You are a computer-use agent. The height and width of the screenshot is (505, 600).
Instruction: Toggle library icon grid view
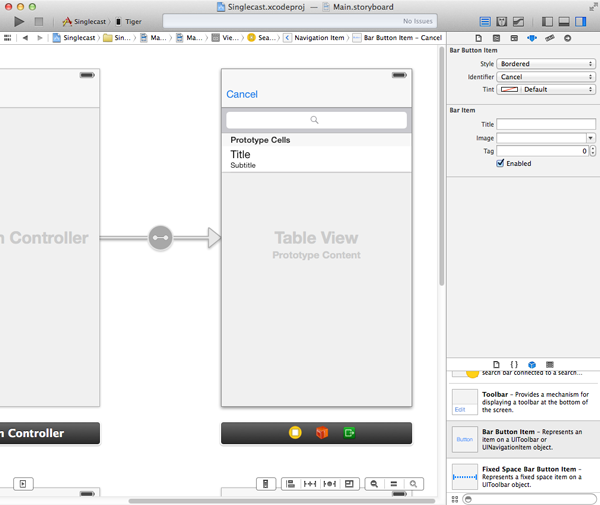[x=455, y=499]
